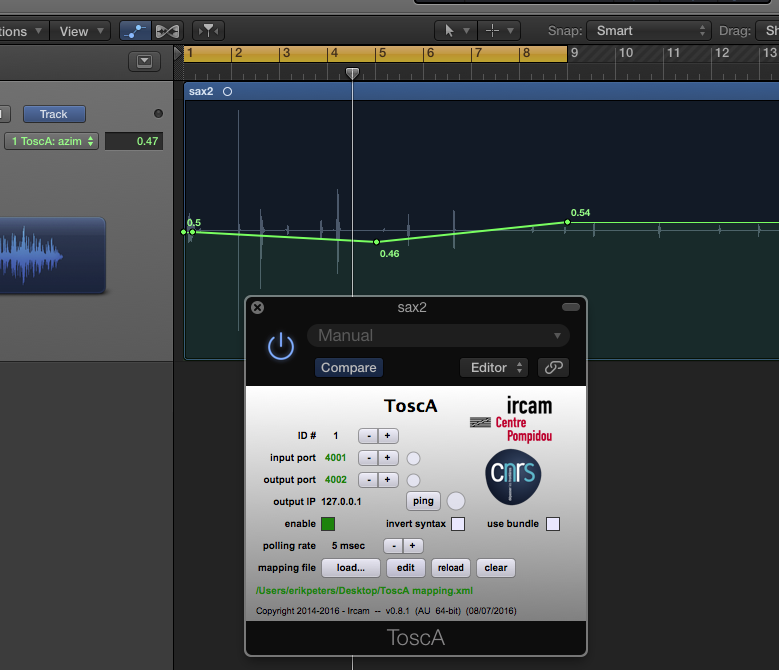This screenshot has height=670, width=779.
Task: Click the CNRS logo
Action: pos(513,476)
